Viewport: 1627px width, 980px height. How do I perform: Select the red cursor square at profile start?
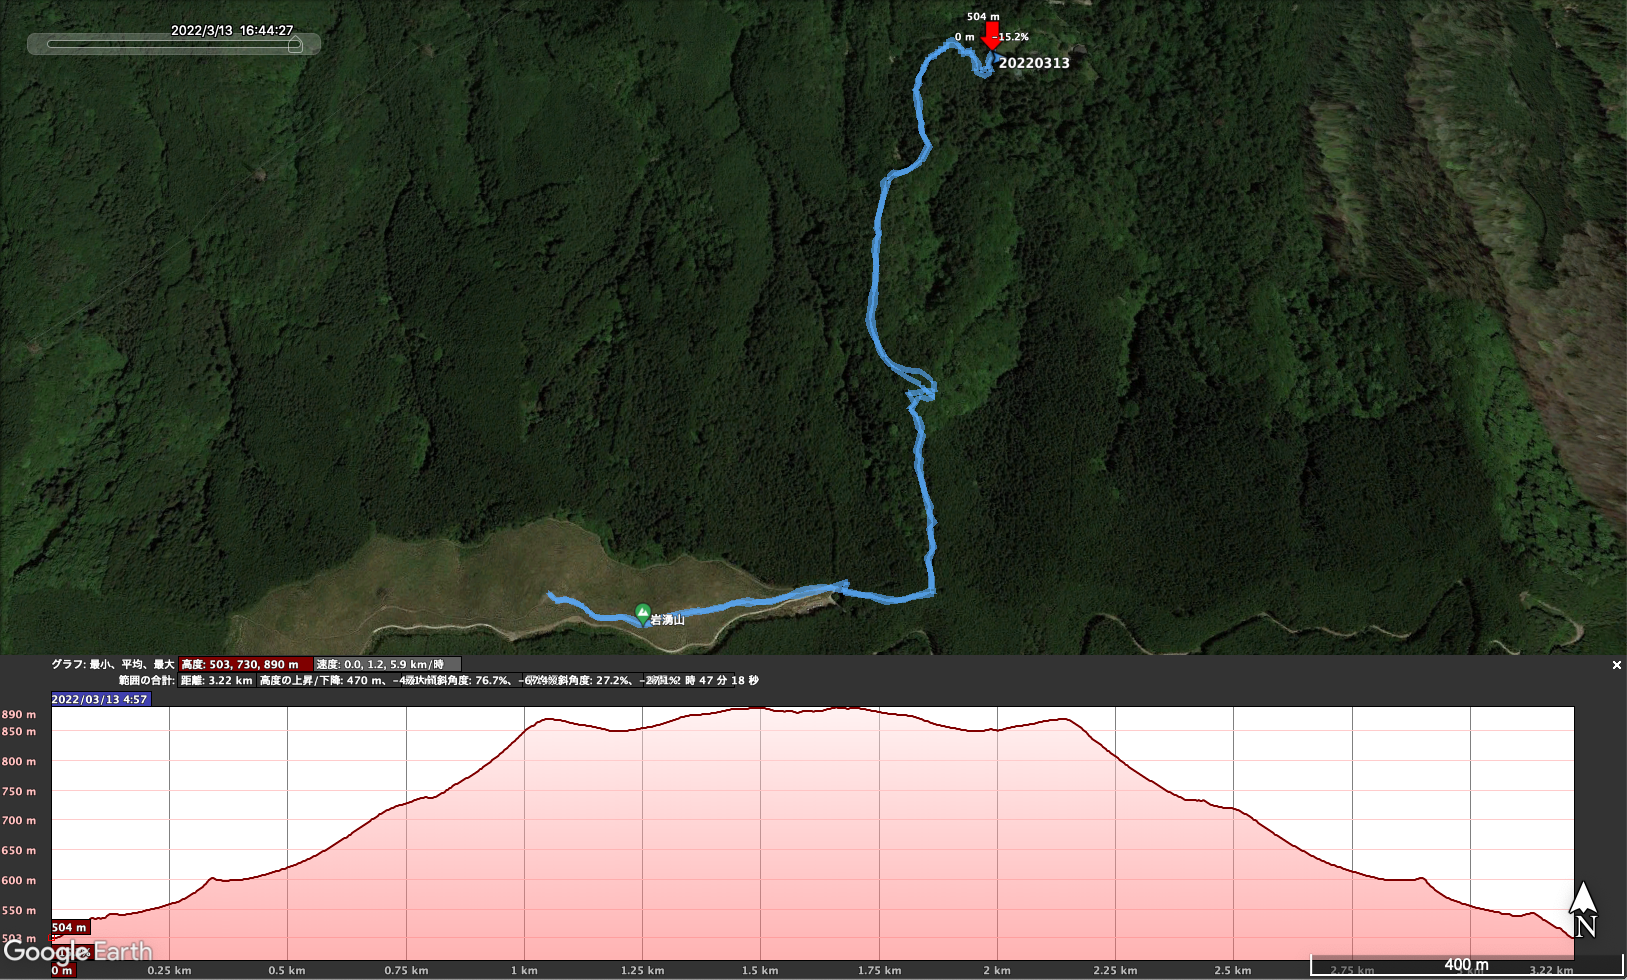(53, 939)
